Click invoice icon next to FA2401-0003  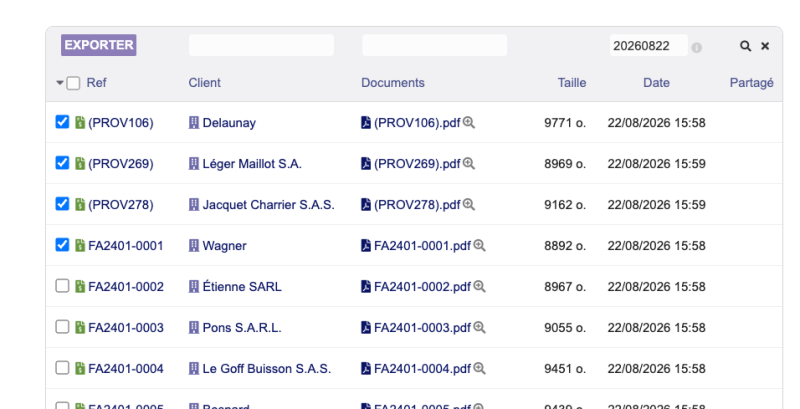pyautogui.click(x=80, y=327)
